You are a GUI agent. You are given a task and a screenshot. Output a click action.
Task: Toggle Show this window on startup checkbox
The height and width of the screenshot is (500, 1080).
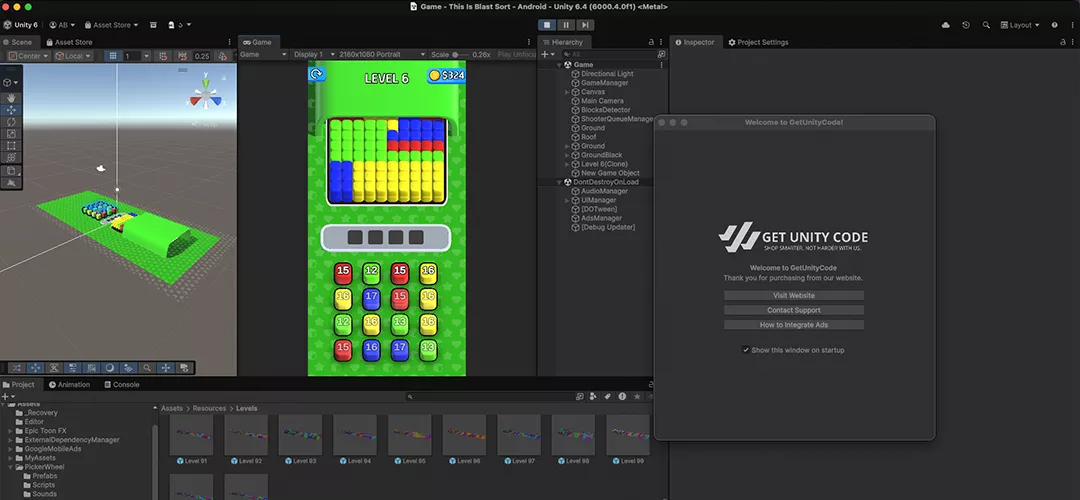(x=746, y=350)
